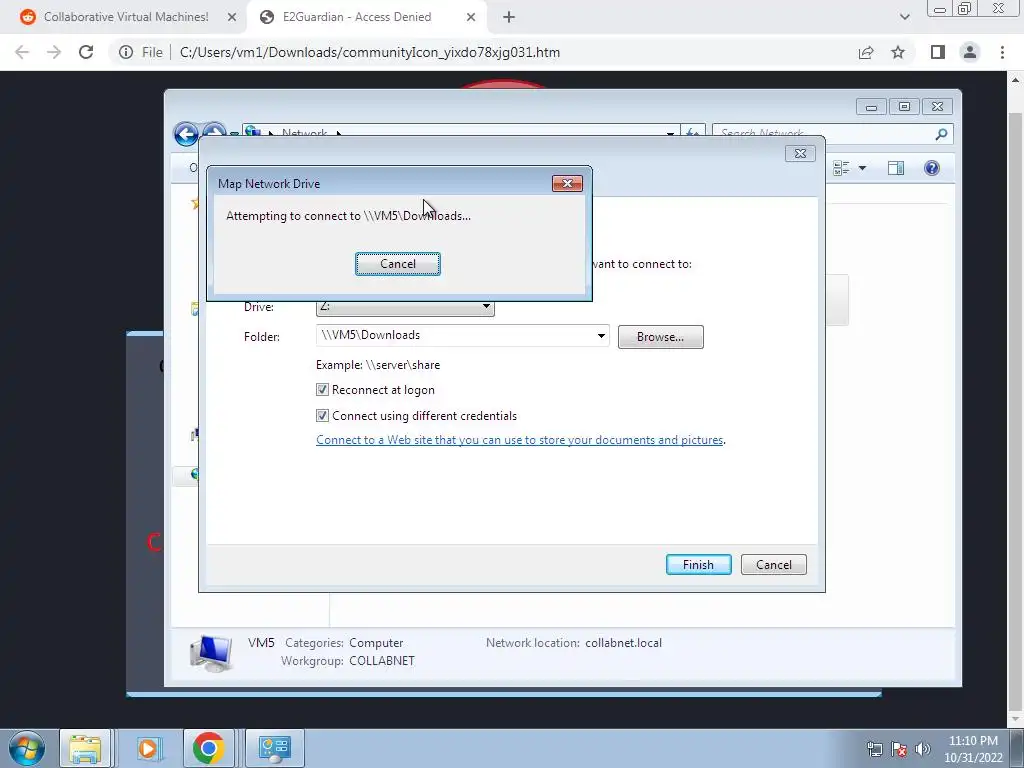Launch Windows Media Player from taskbar
1024x768 pixels.
click(x=148, y=748)
